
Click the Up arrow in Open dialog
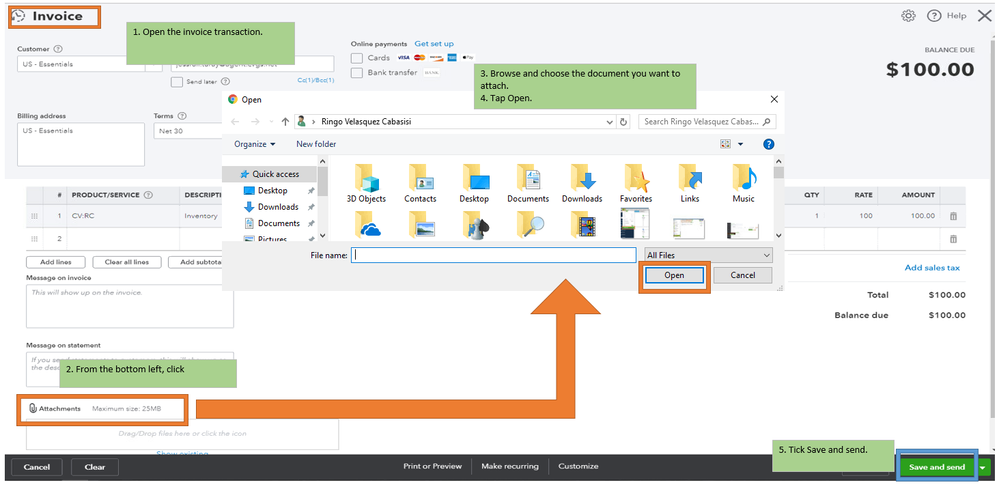click(x=285, y=121)
